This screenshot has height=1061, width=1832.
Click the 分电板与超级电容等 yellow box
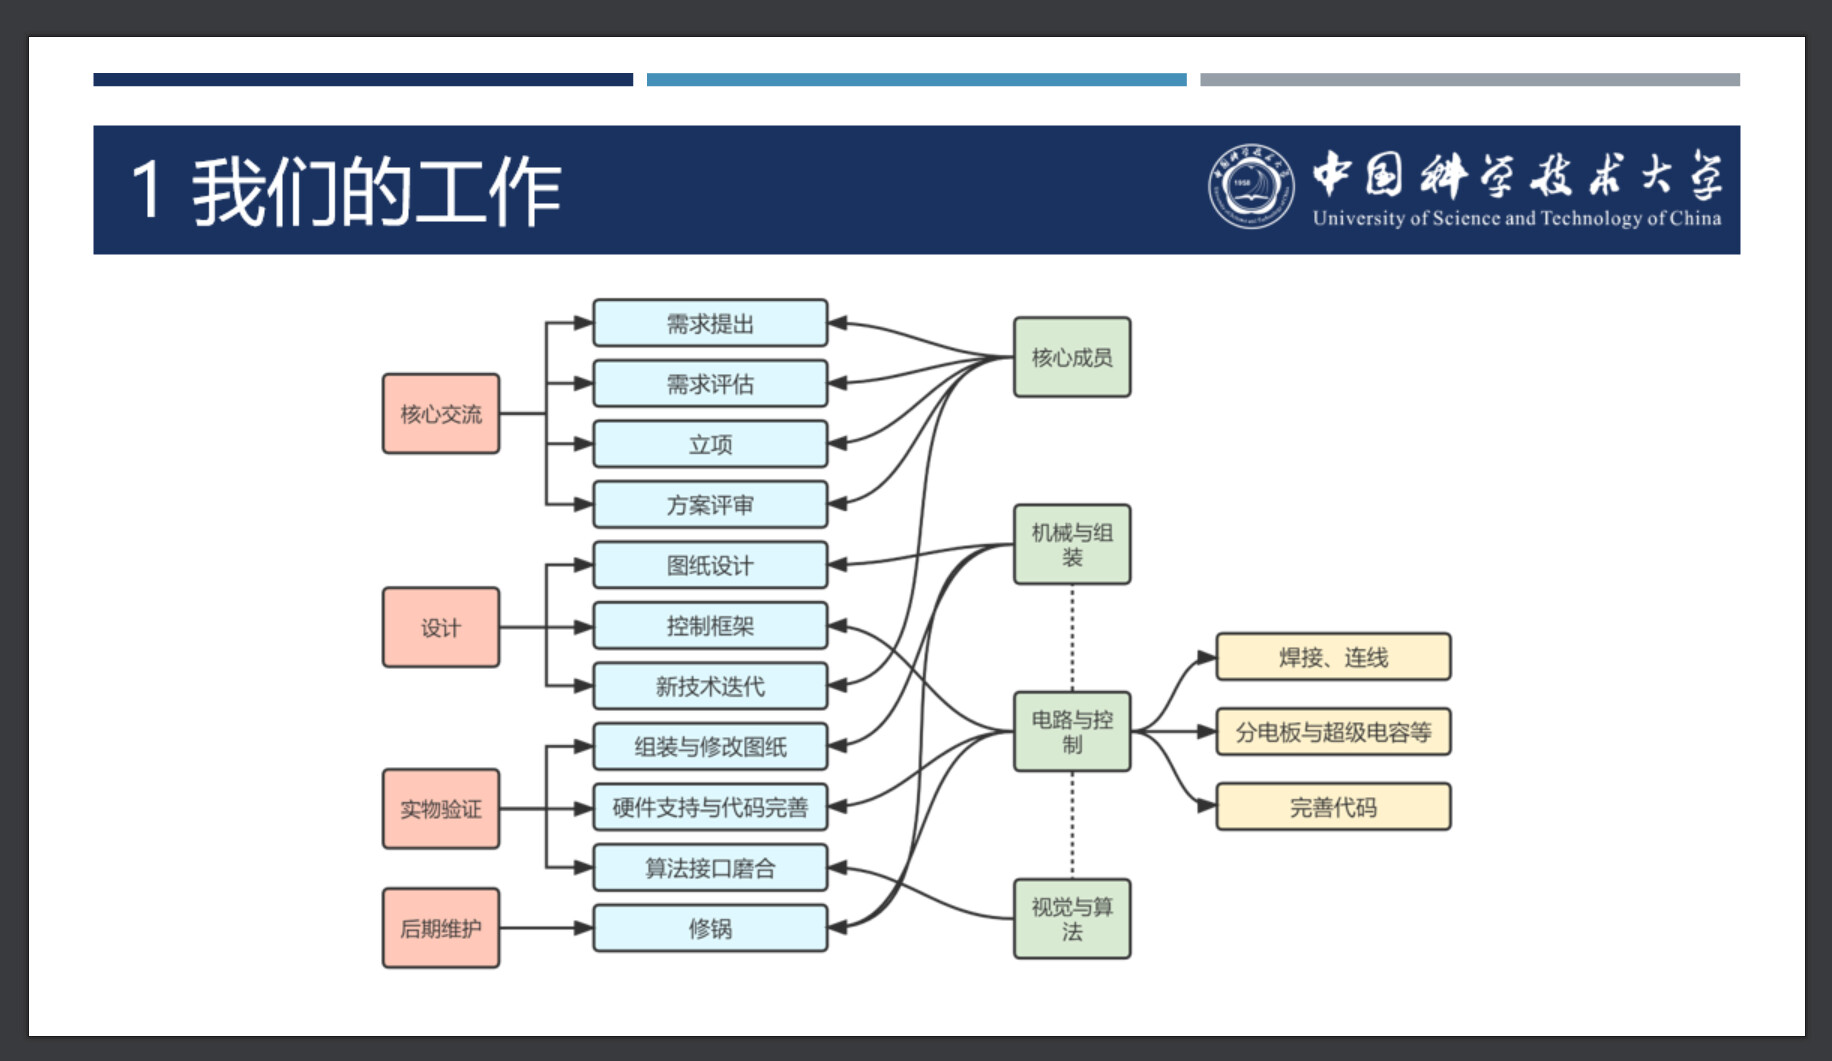pos(1333,732)
